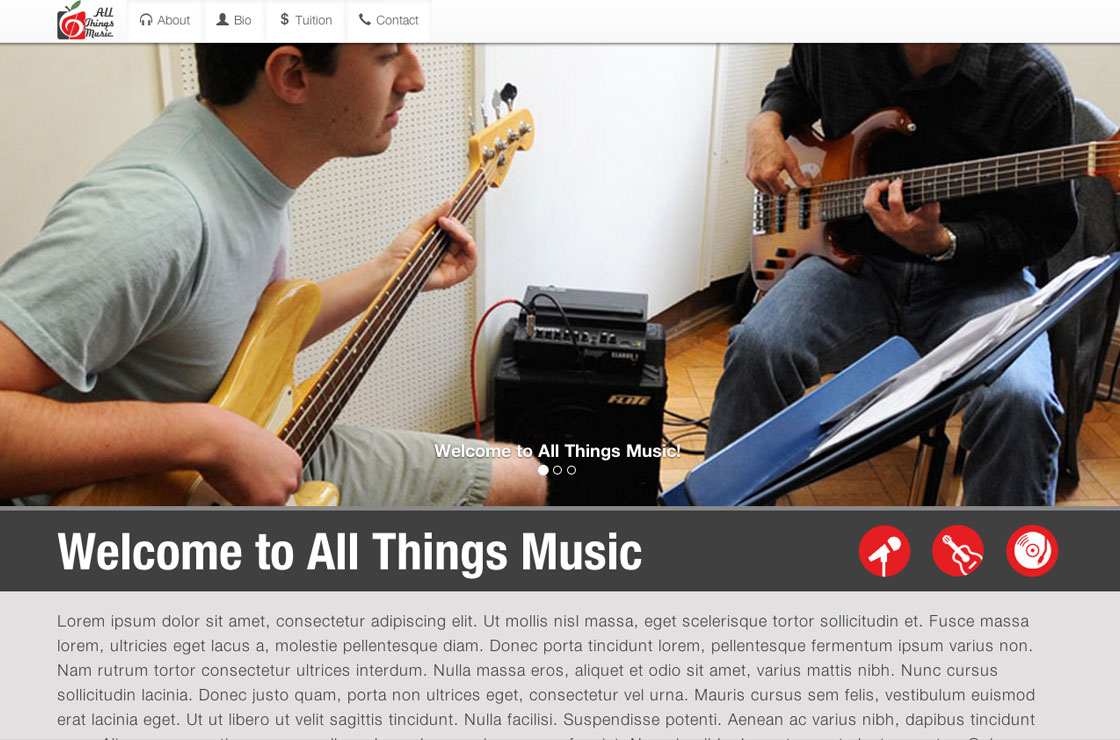Click the phone icon beside Contact
The image size is (1120, 740).
click(x=364, y=19)
